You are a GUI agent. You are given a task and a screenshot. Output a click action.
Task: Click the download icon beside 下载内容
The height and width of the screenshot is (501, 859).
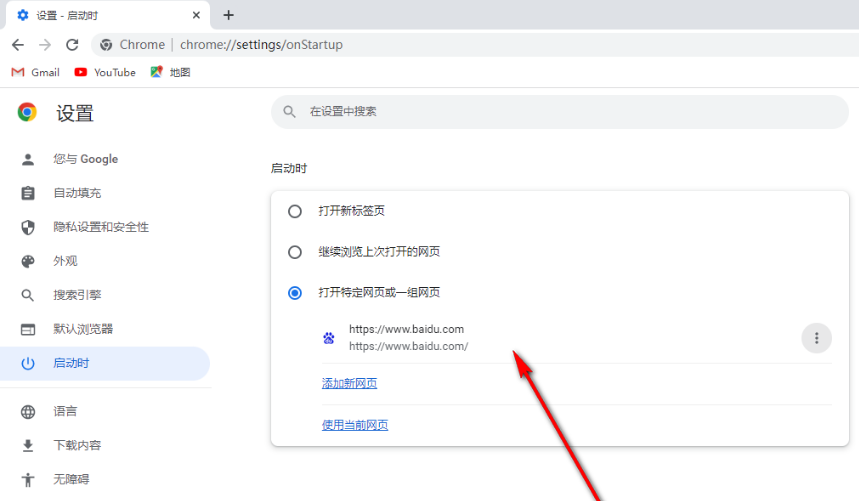click(27, 446)
